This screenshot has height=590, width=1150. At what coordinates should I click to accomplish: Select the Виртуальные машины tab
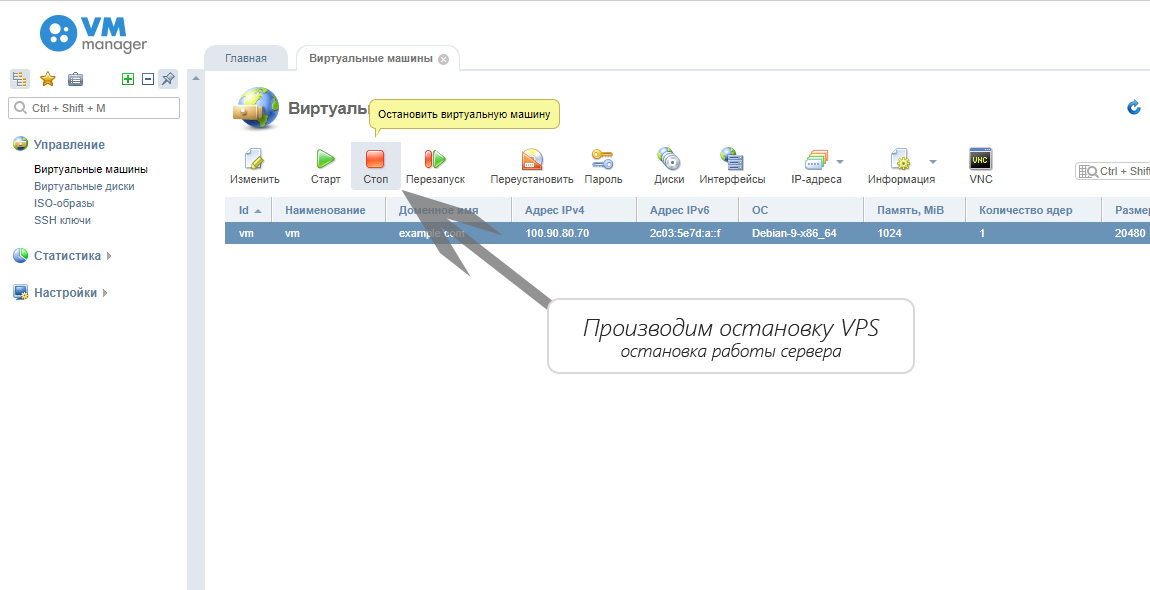(x=370, y=58)
